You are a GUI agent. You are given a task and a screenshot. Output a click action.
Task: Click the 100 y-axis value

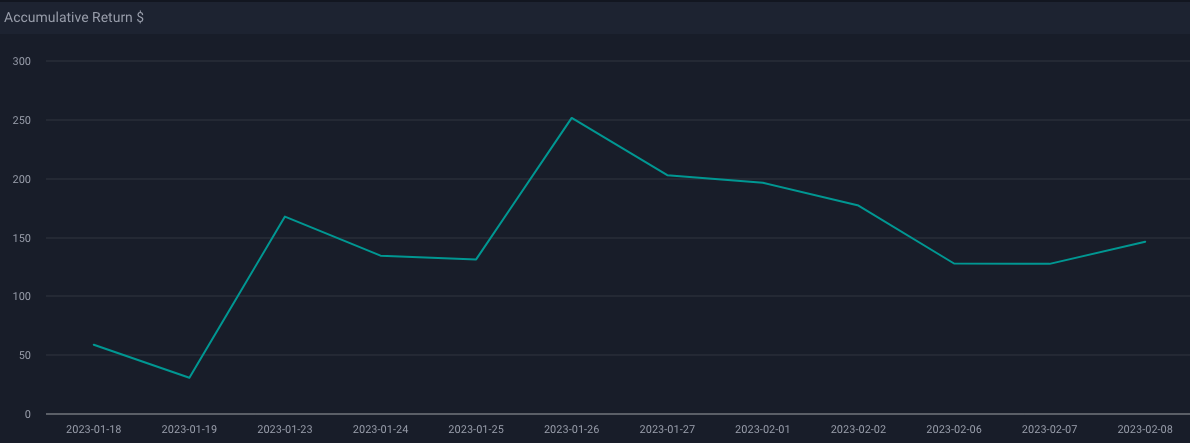(x=24, y=297)
